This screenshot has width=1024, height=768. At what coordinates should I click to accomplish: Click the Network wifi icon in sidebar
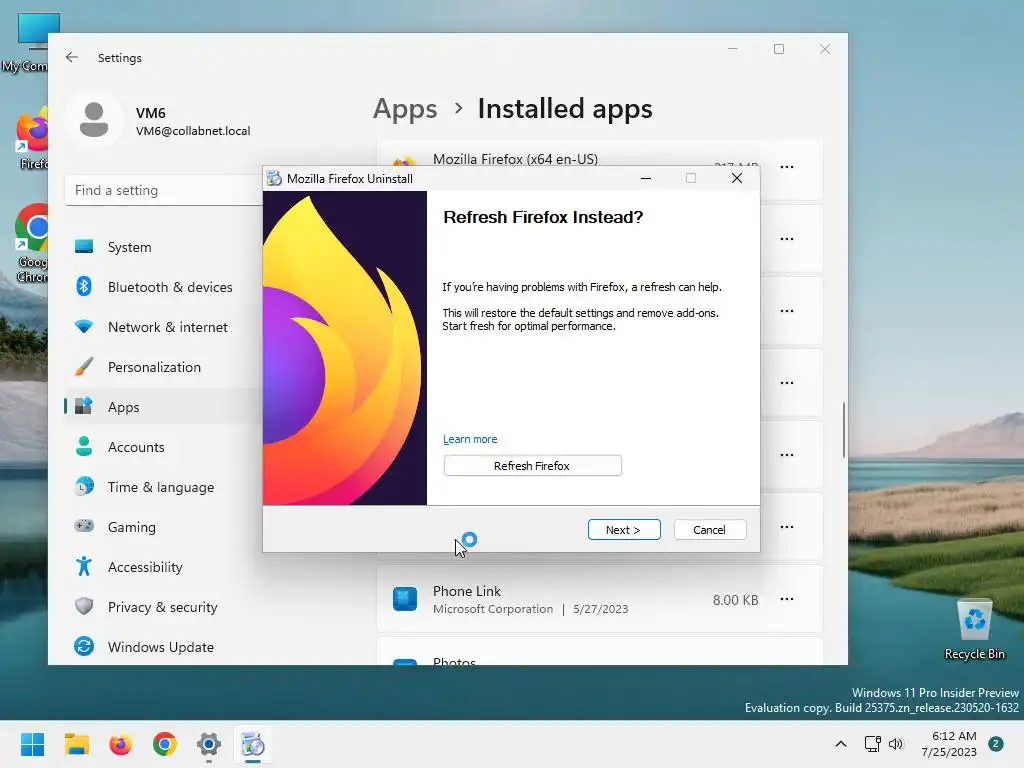coord(84,326)
